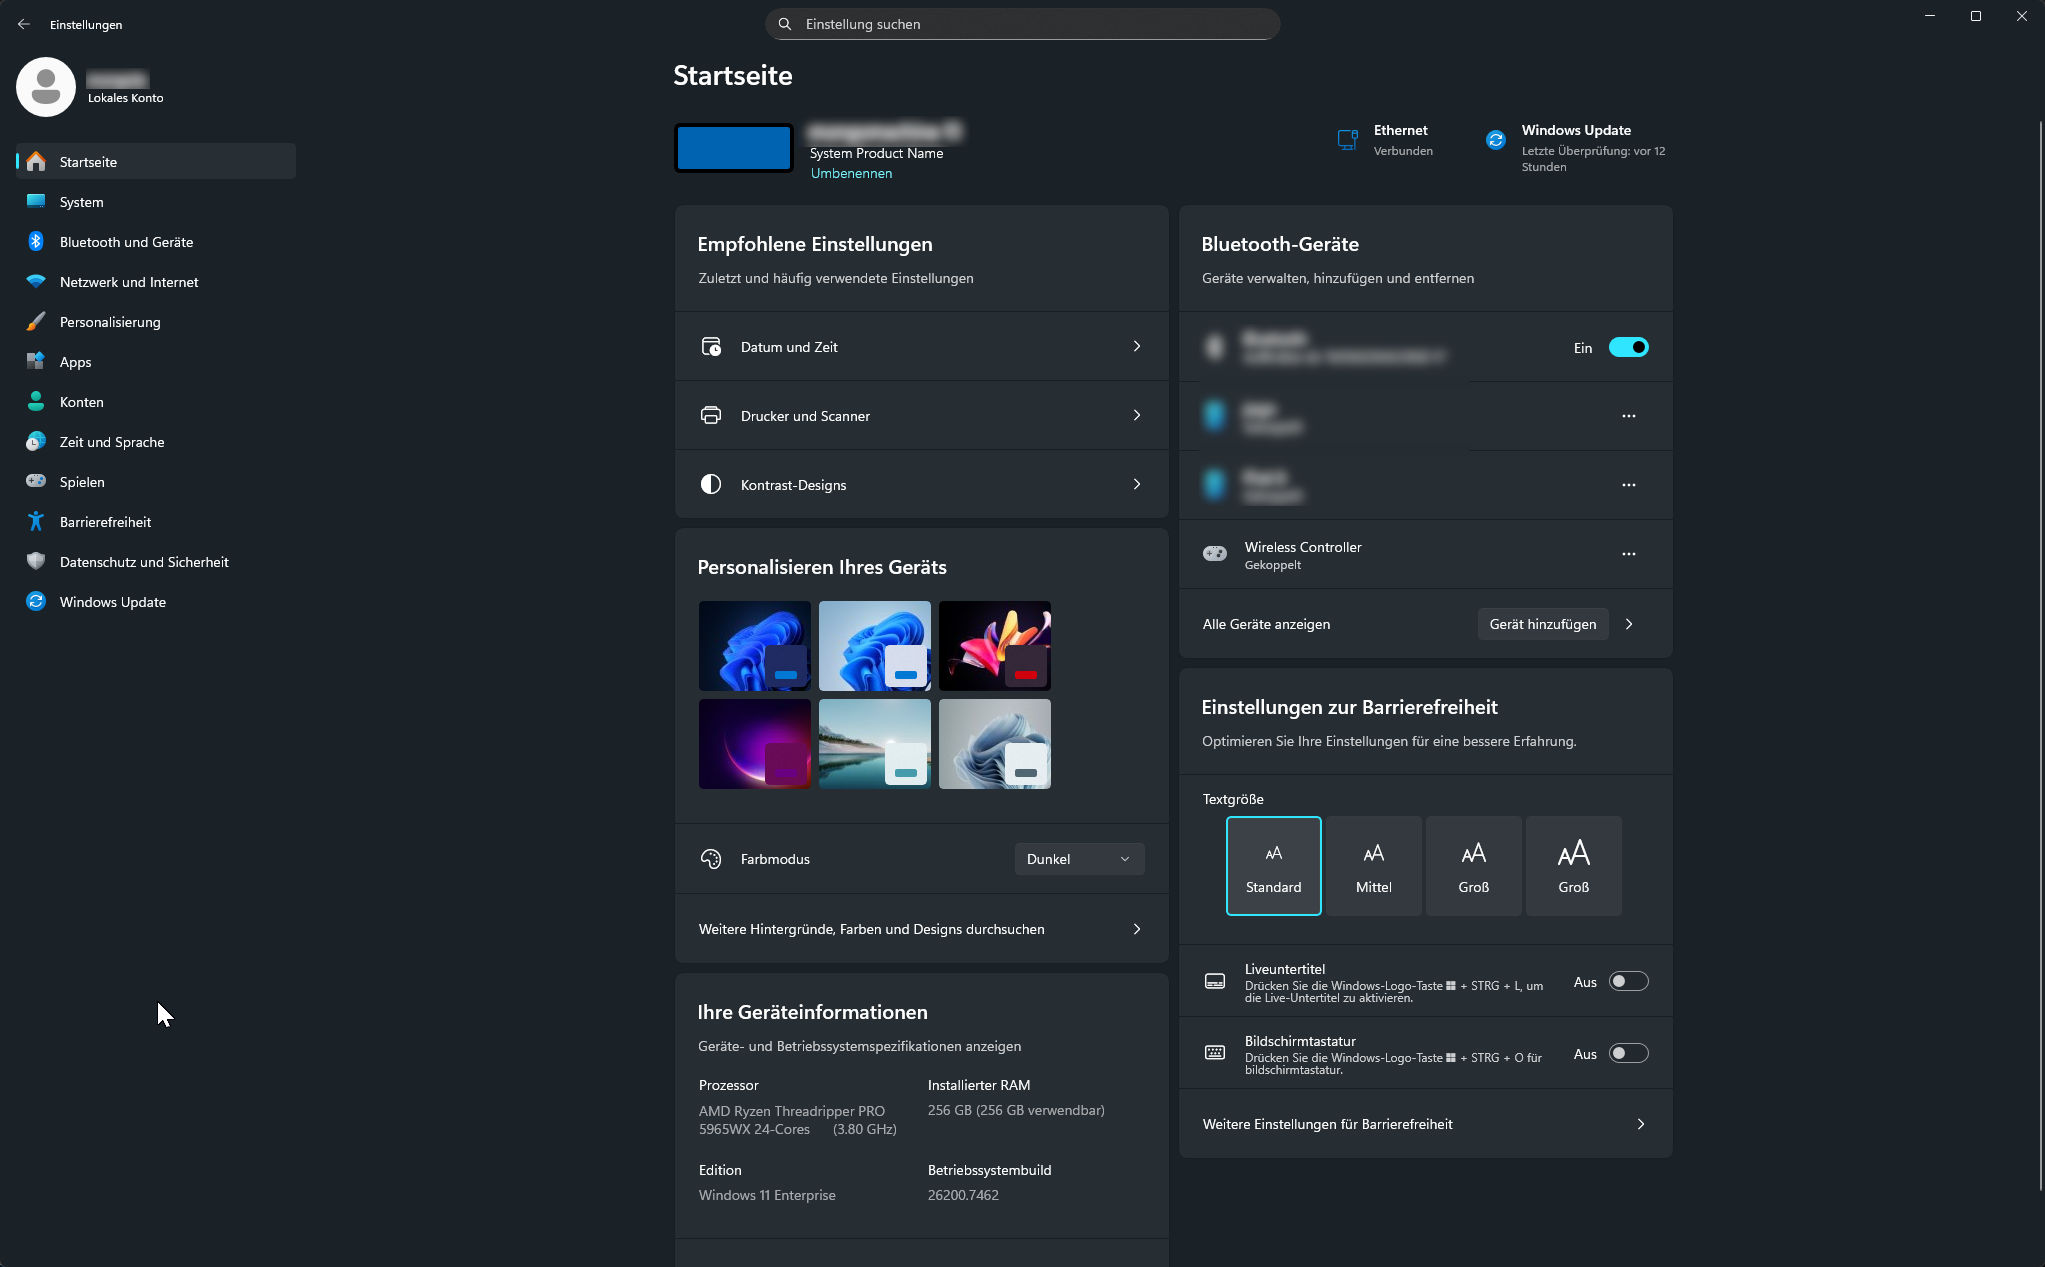The height and width of the screenshot is (1267, 2045).
Task: Open Windows Update settings
Action: pyautogui.click(x=111, y=601)
